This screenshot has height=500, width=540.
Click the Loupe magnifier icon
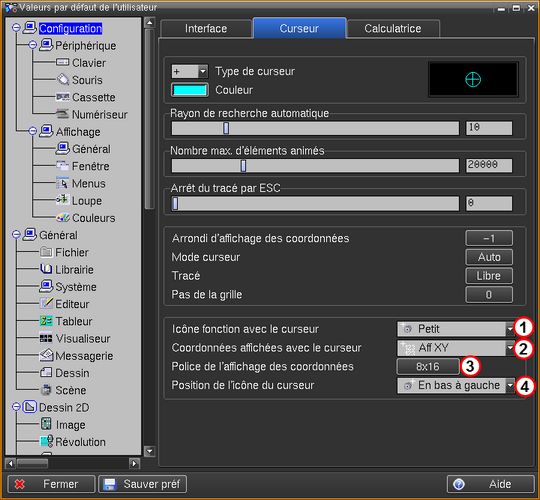(62, 200)
